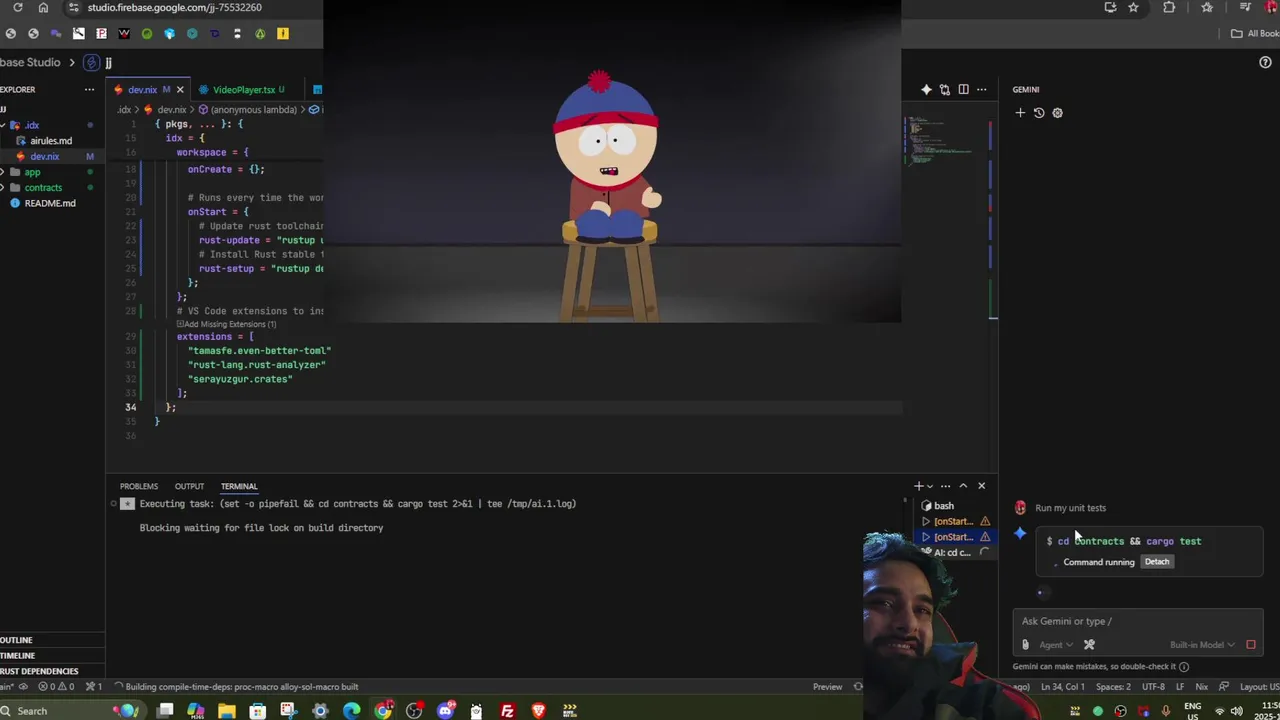1280x720 pixels.
Task: Open Explorer more actions ellipsis
Action: coord(91,89)
